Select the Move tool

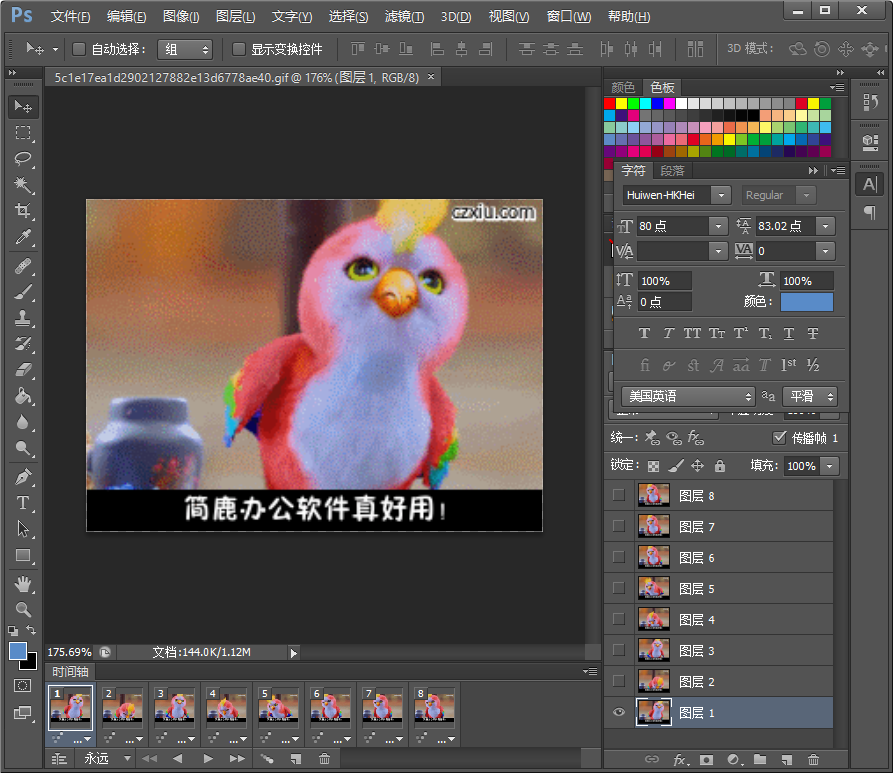22,107
